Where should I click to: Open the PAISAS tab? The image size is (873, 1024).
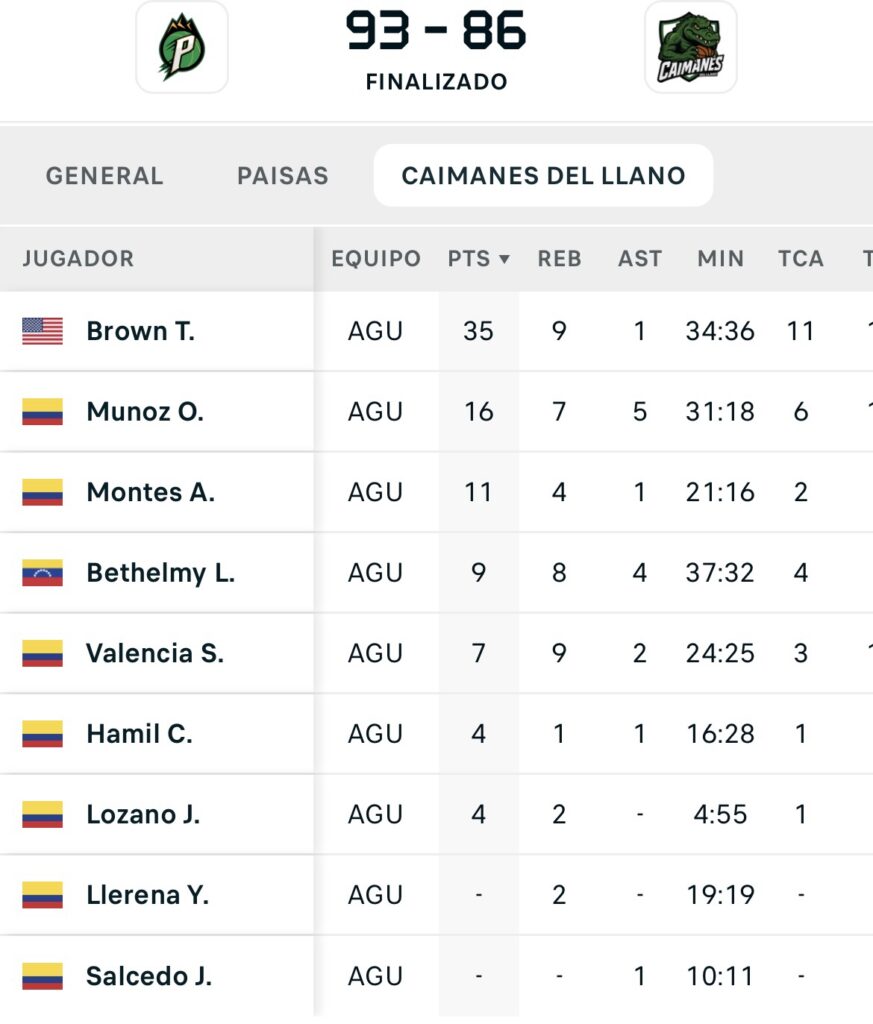(x=282, y=176)
